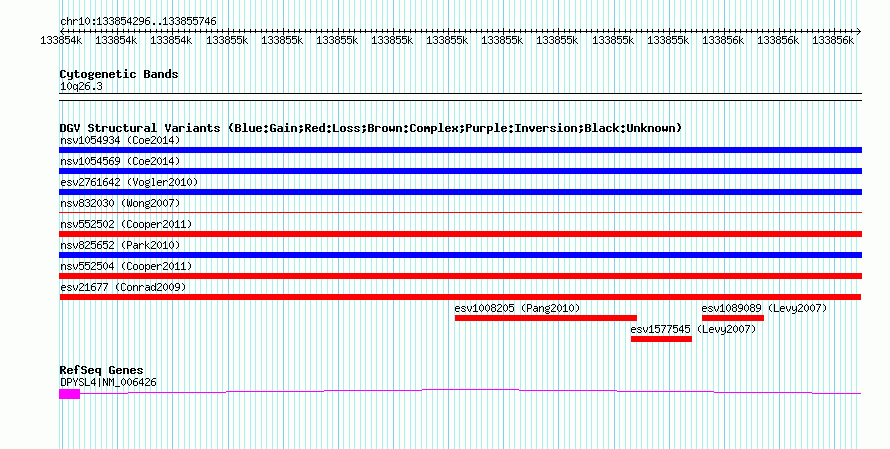Click the short red bar under esv1577545
890x449 pixels.
[x=661, y=339]
